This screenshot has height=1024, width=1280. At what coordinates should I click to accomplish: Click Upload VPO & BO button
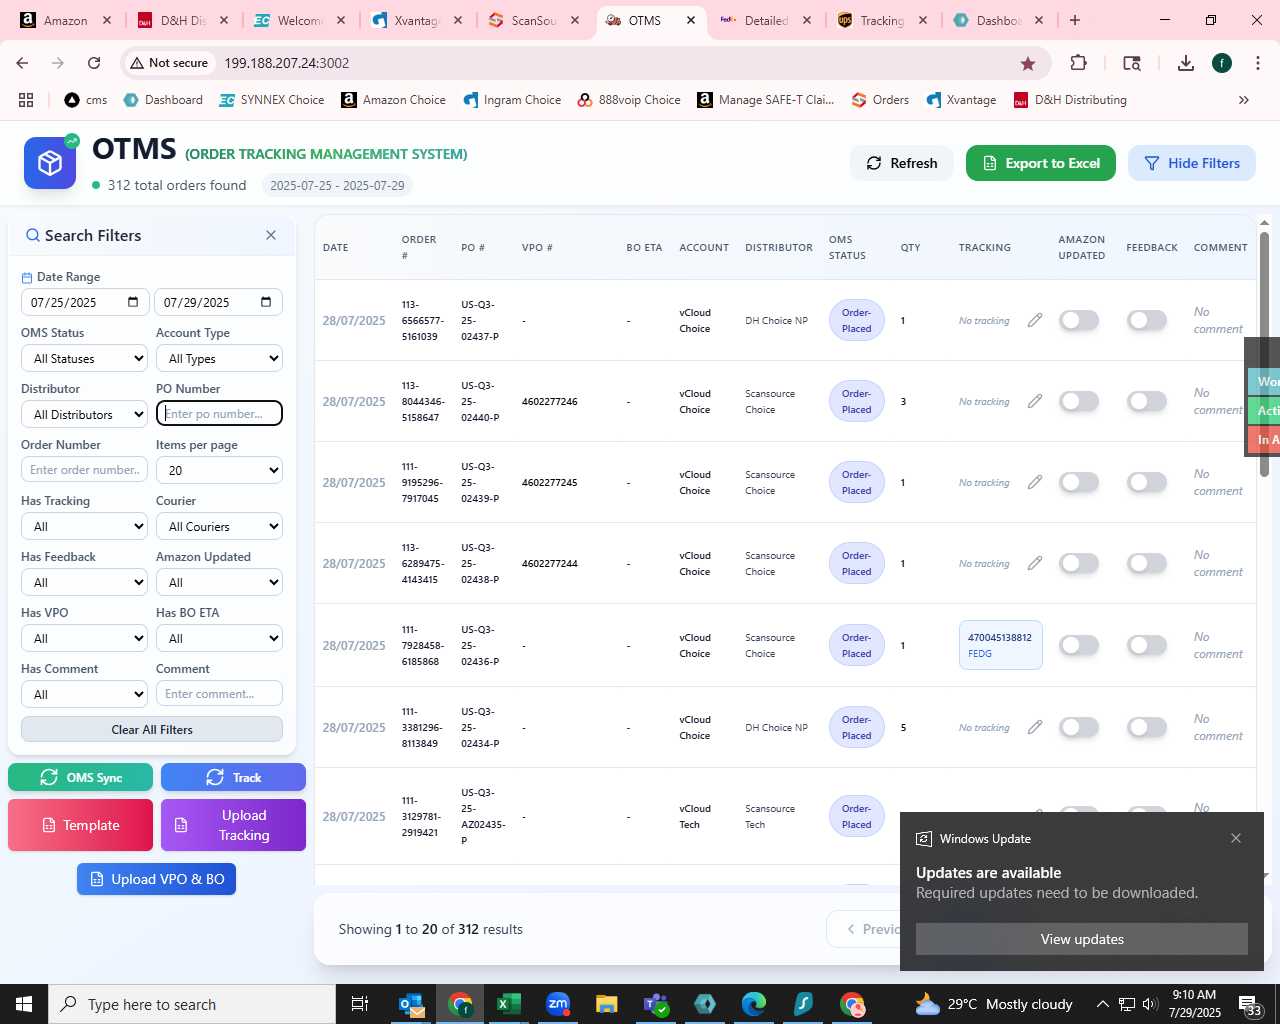[x=156, y=879]
